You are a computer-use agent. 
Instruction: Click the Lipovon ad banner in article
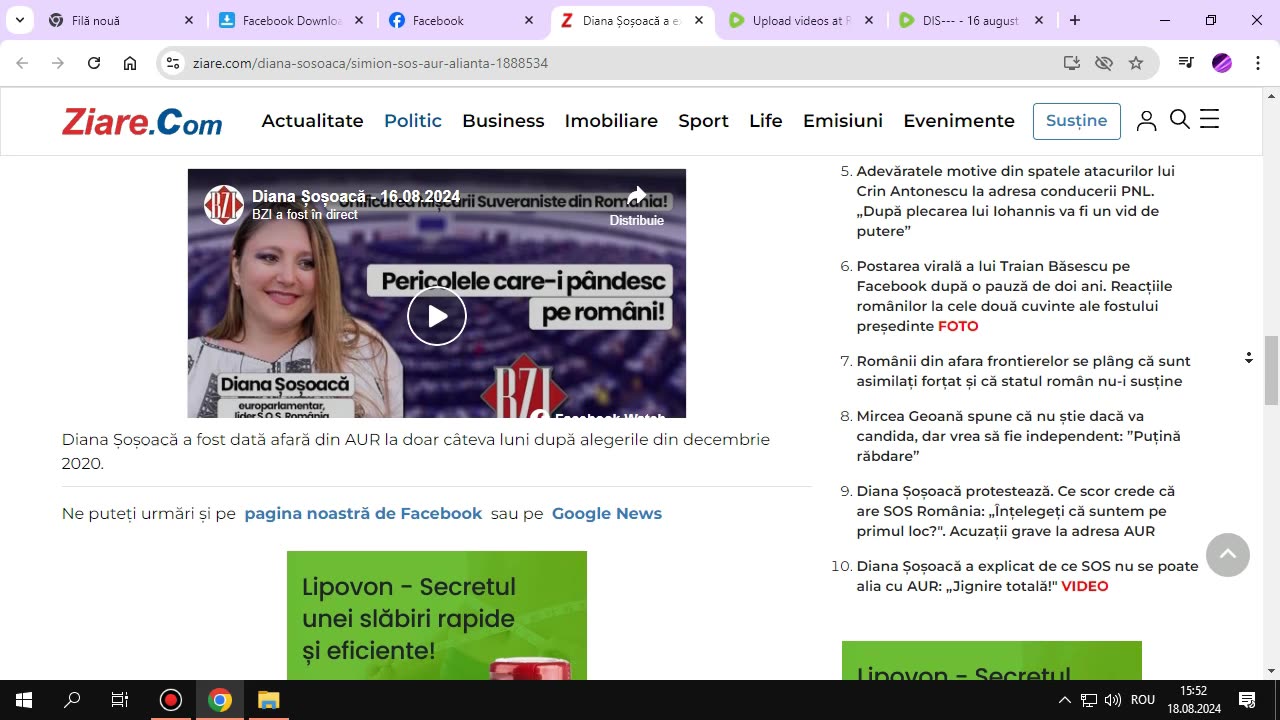(x=437, y=615)
